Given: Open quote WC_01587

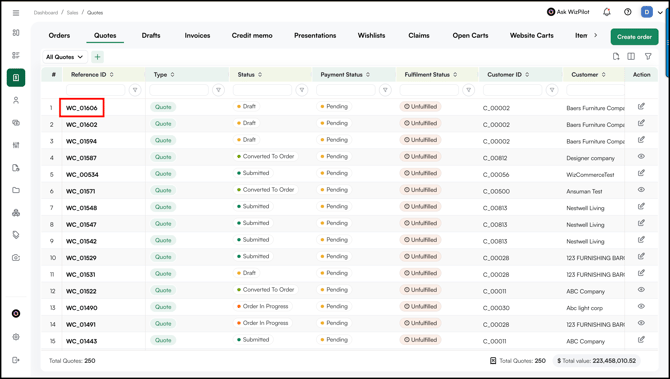Looking at the screenshot, I should pyautogui.click(x=81, y=158).
